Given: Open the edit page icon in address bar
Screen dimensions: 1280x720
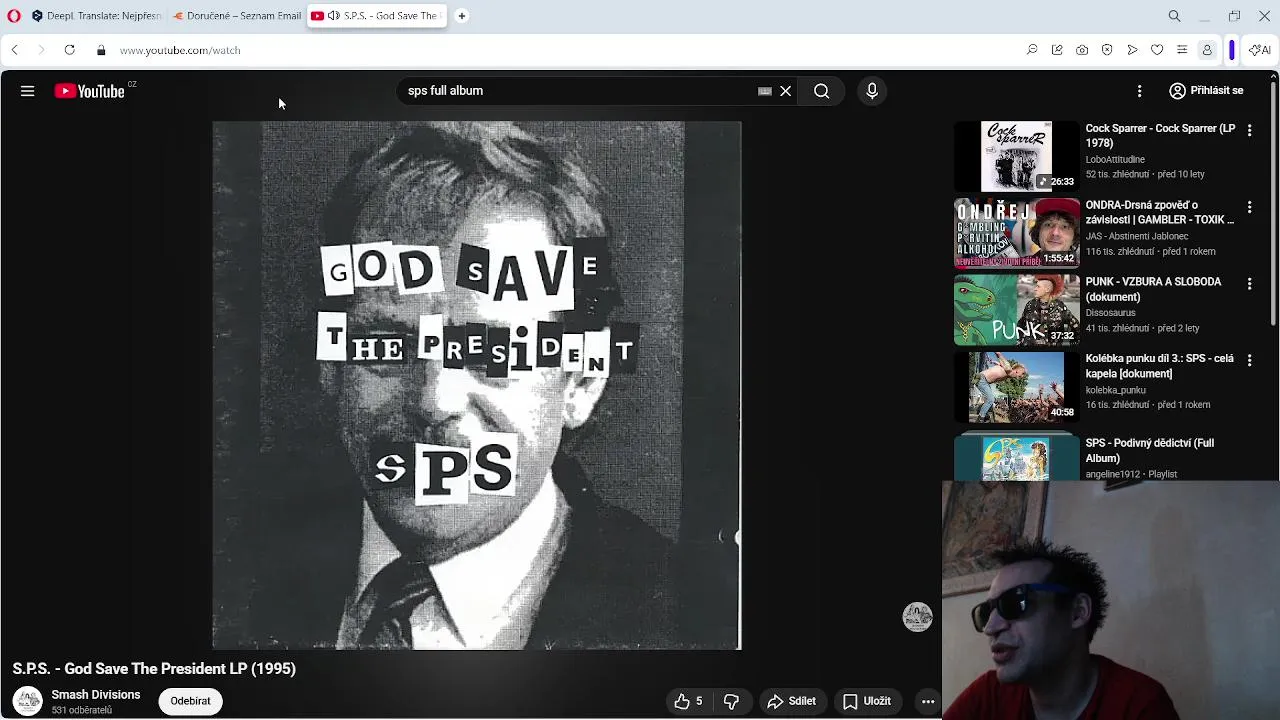Looking at the screenshot, I should tap(1057, 50).
